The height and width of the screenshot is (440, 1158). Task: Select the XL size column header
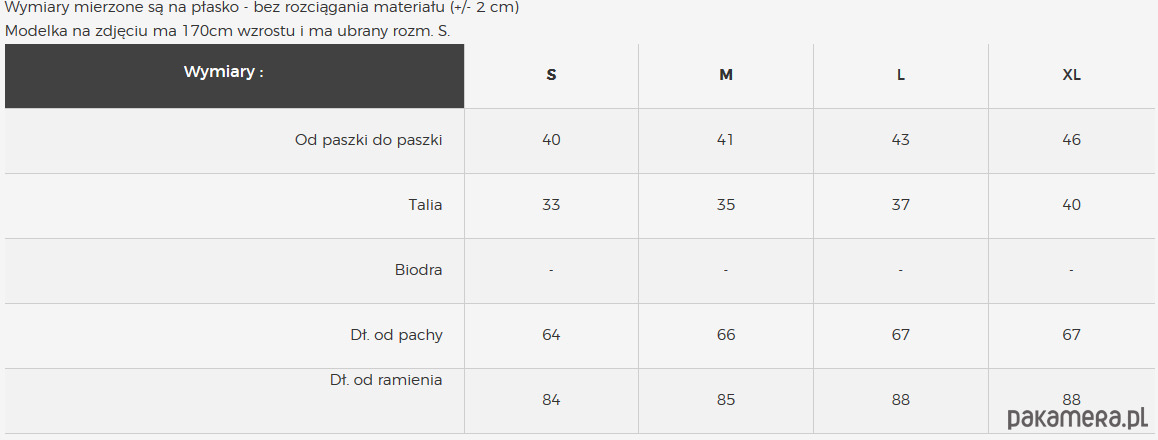(x=1072, y=75)
